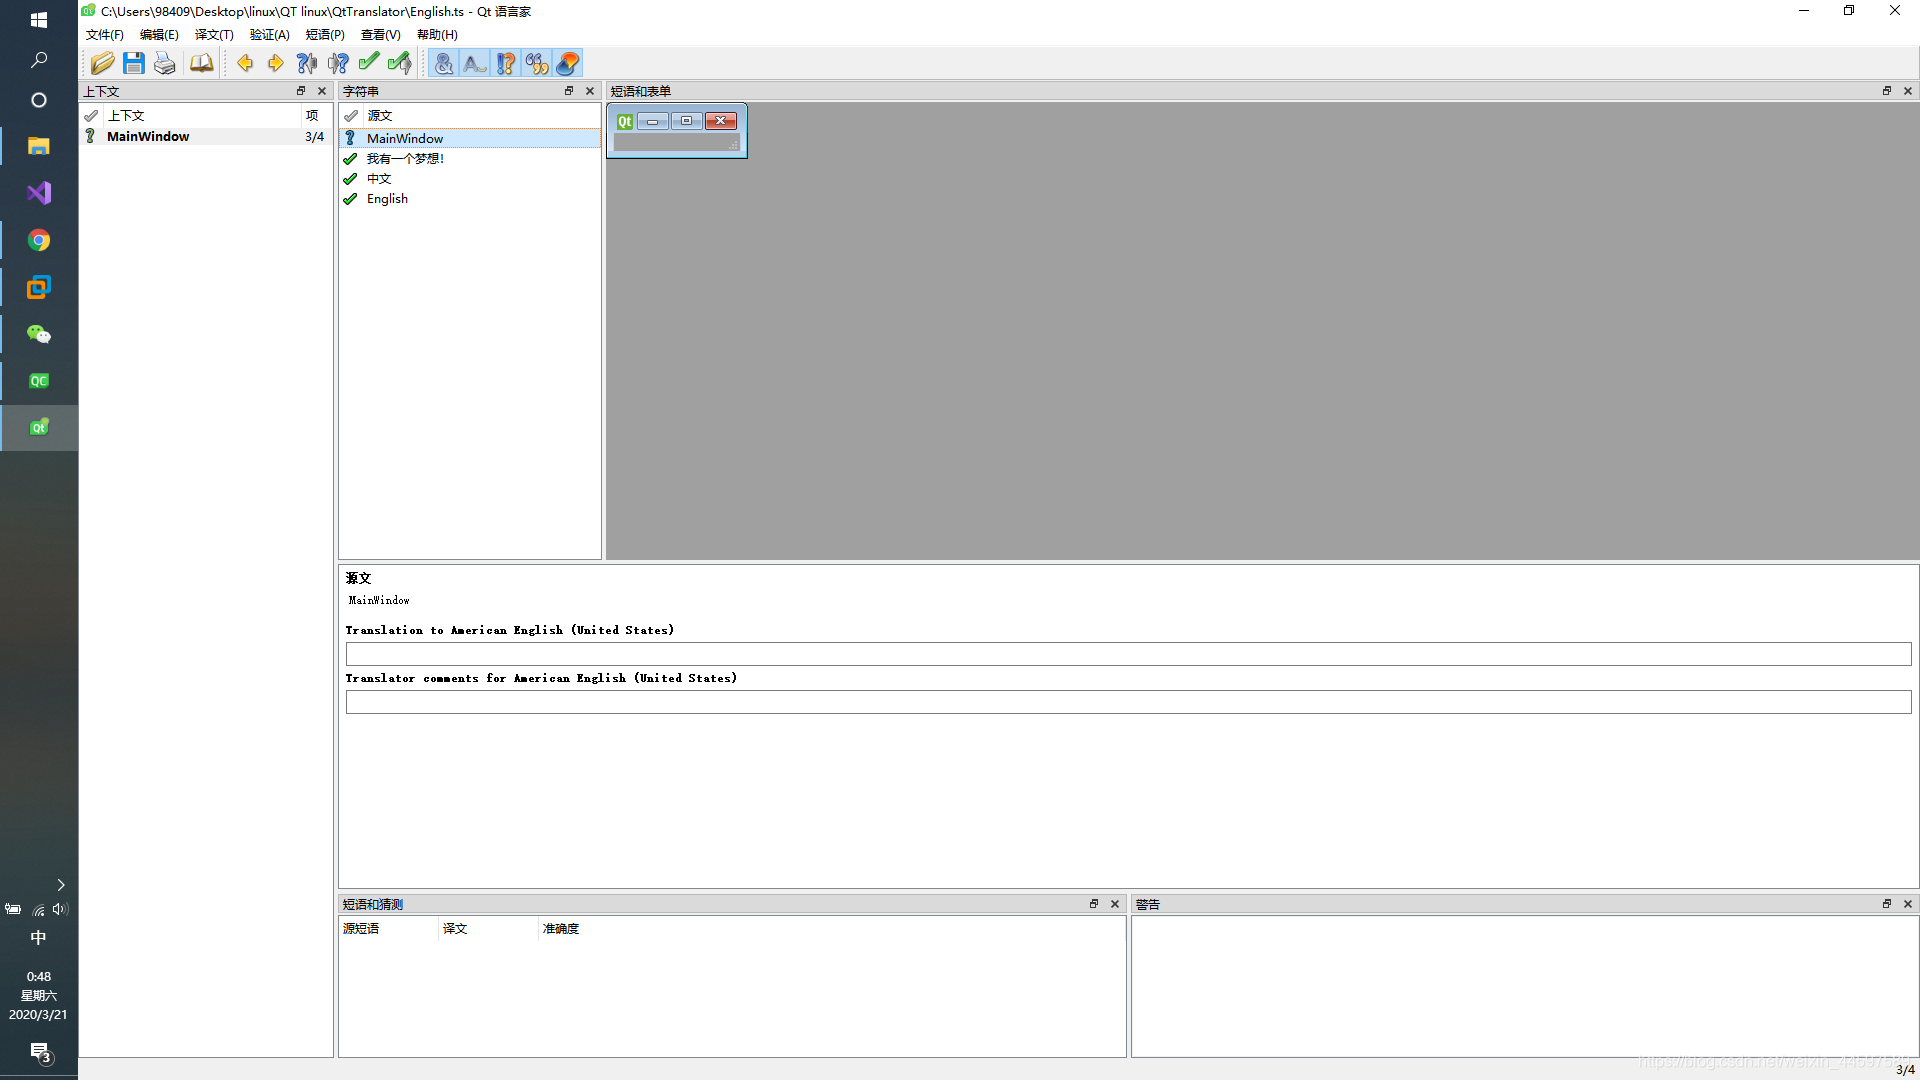
Task: Click the Print icon in toolbar
Action: click(165, 63)
